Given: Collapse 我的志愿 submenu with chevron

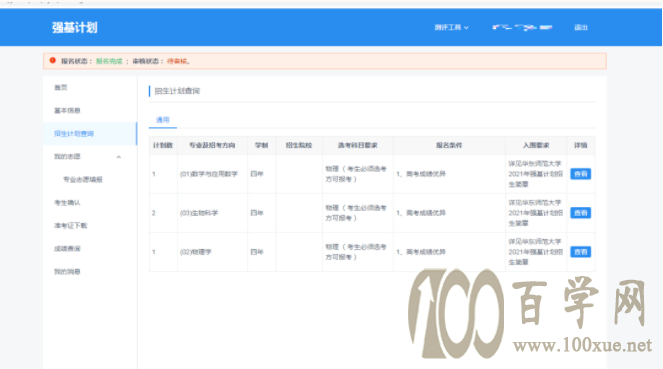Looking at the screenshot, I should (119, 157).
